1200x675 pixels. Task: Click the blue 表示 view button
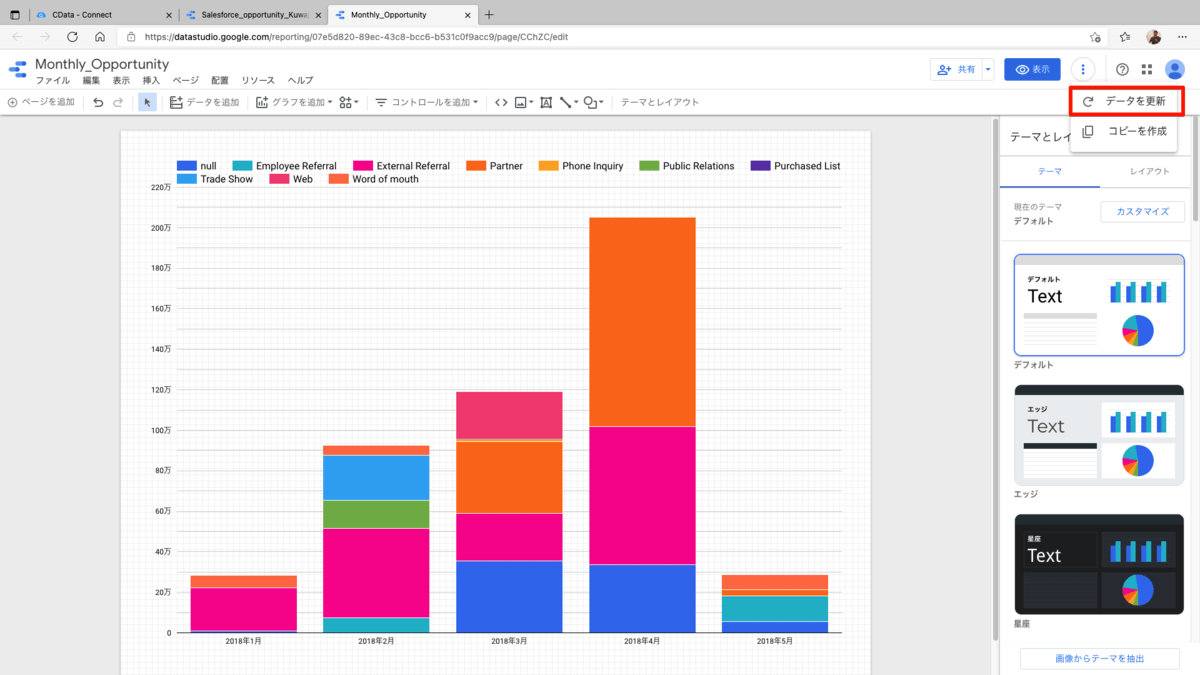click(x=1032, y=69)
